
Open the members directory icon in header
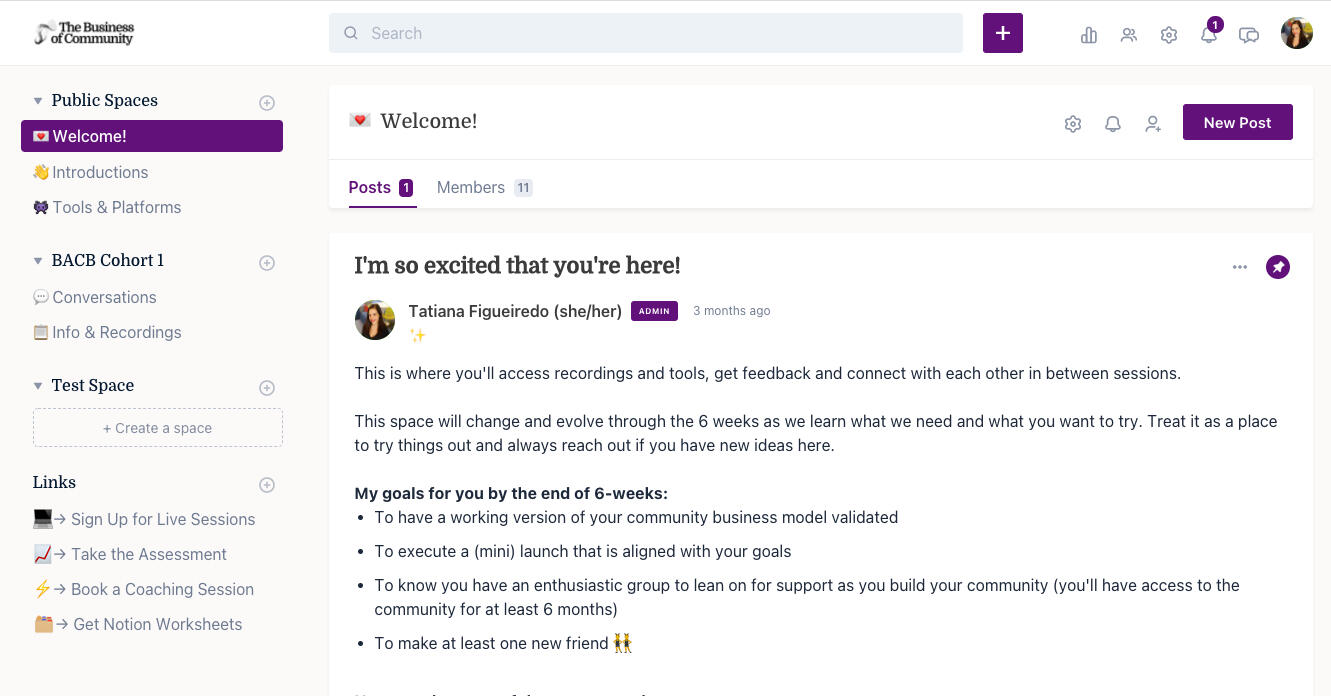coord(1129,35)
